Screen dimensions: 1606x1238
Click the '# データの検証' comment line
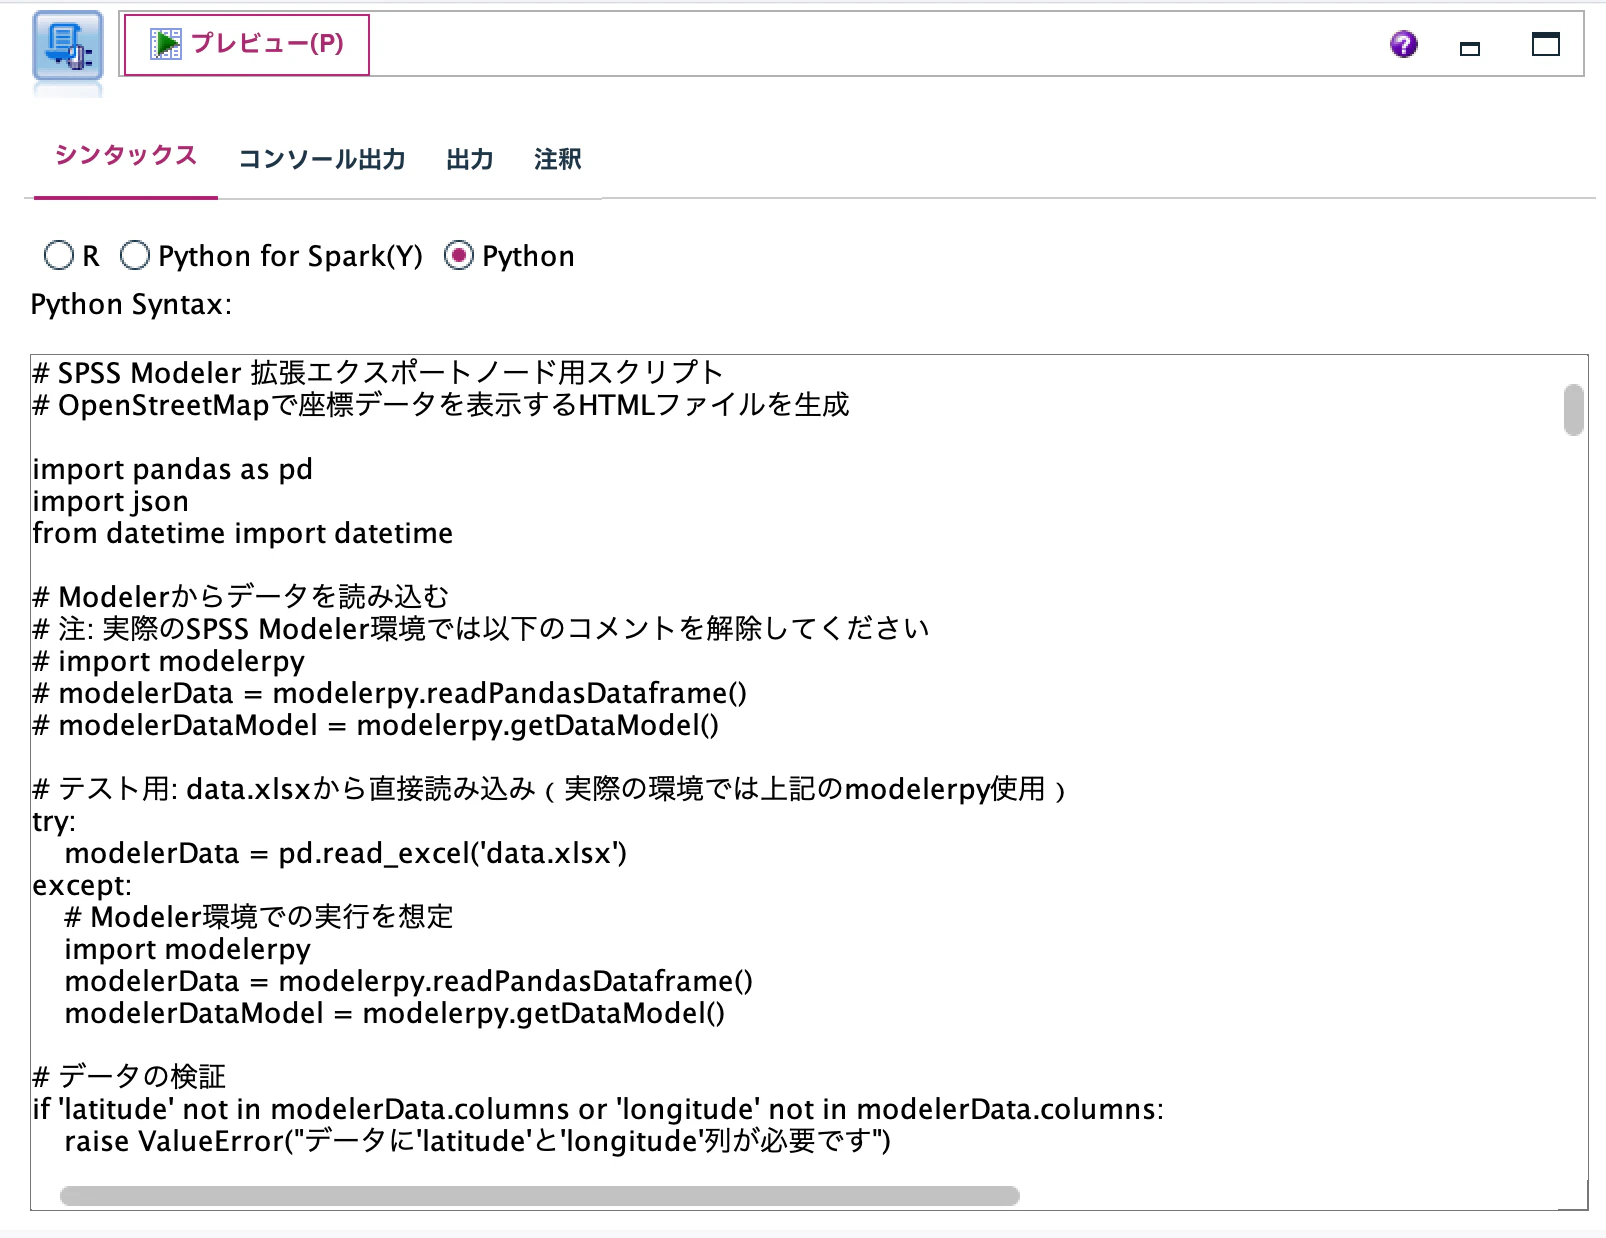130,1077
